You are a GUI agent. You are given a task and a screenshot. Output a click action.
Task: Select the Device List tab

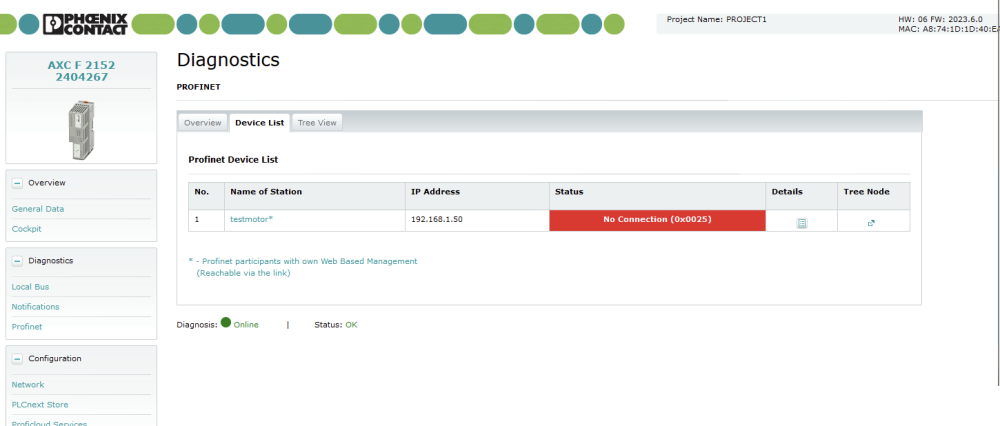(x=259, y=122)
